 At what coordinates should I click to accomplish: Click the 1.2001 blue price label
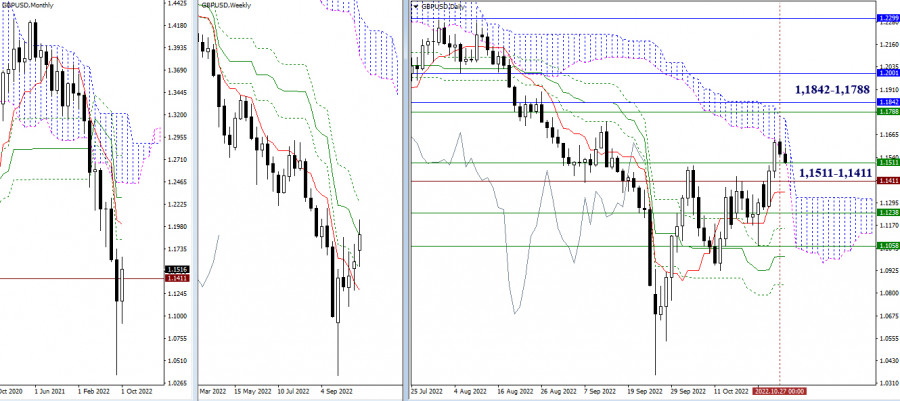[x=889, y=73]
